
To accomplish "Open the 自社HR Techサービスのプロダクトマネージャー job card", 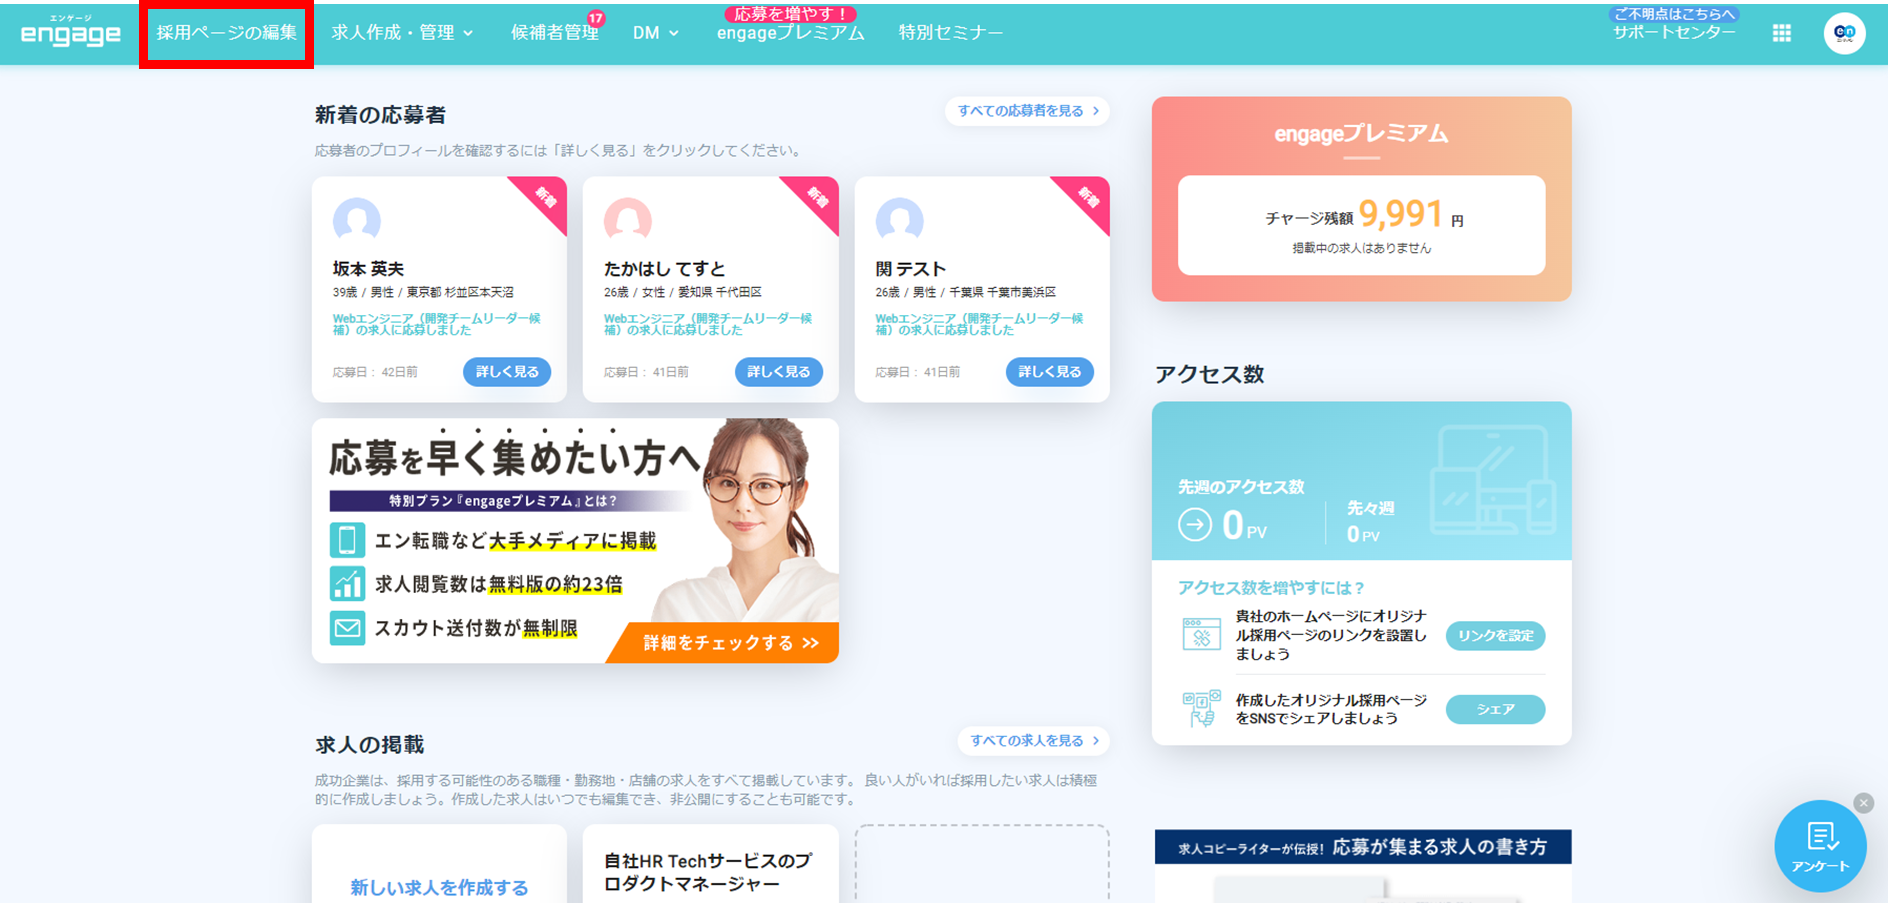I will click(710, 866).
